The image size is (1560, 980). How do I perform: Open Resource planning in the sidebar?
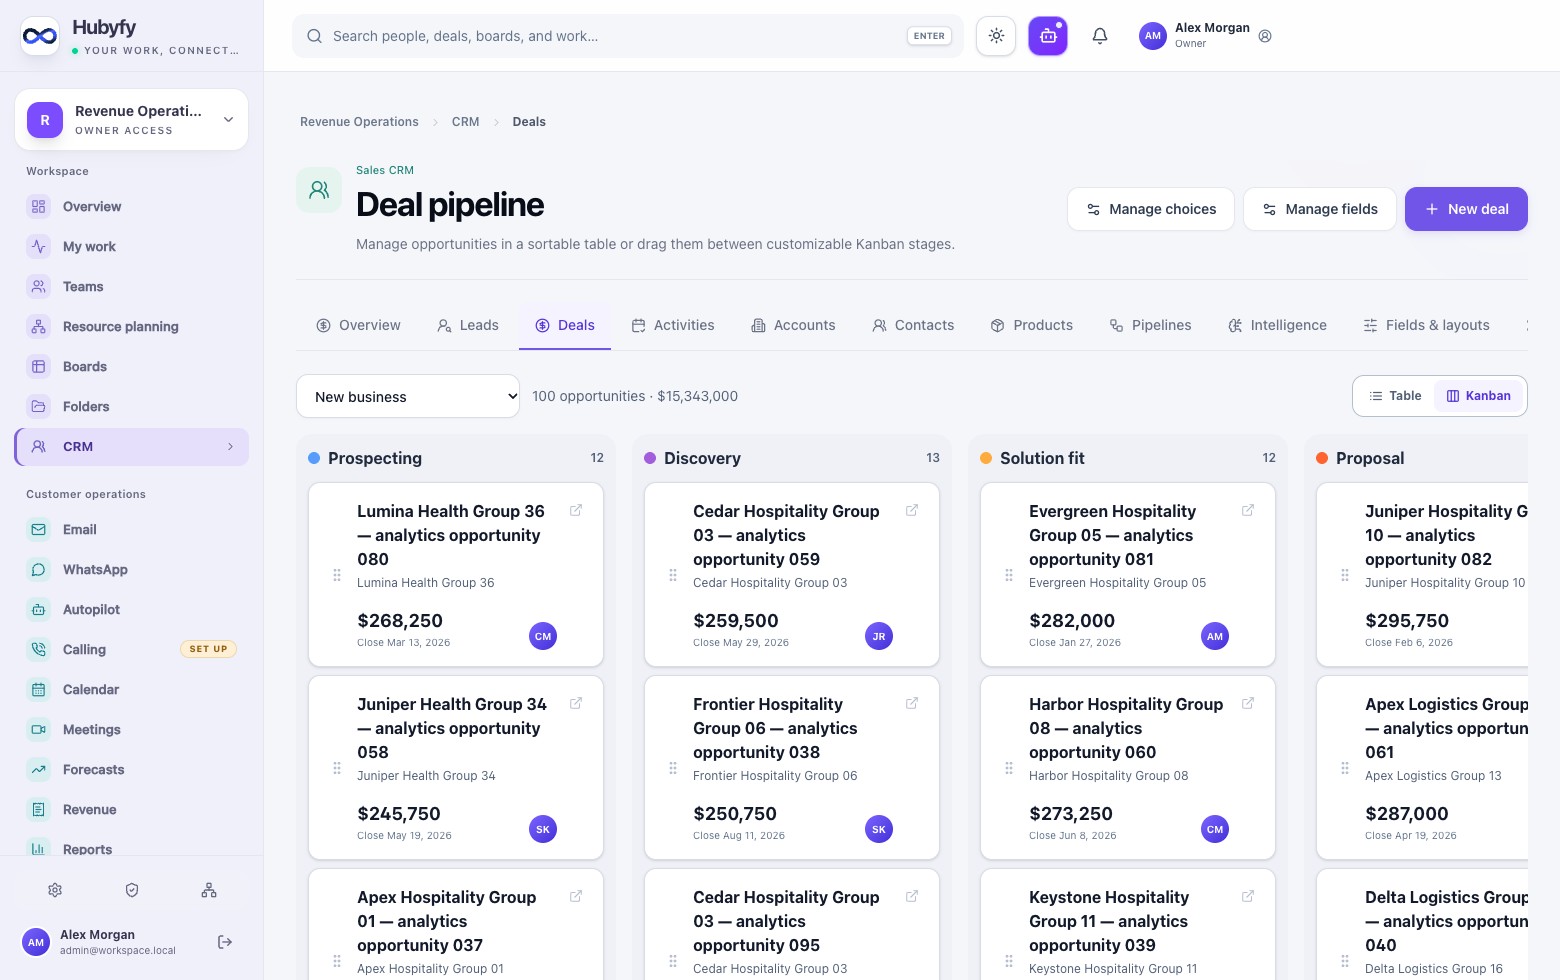(x=132, y=327)
